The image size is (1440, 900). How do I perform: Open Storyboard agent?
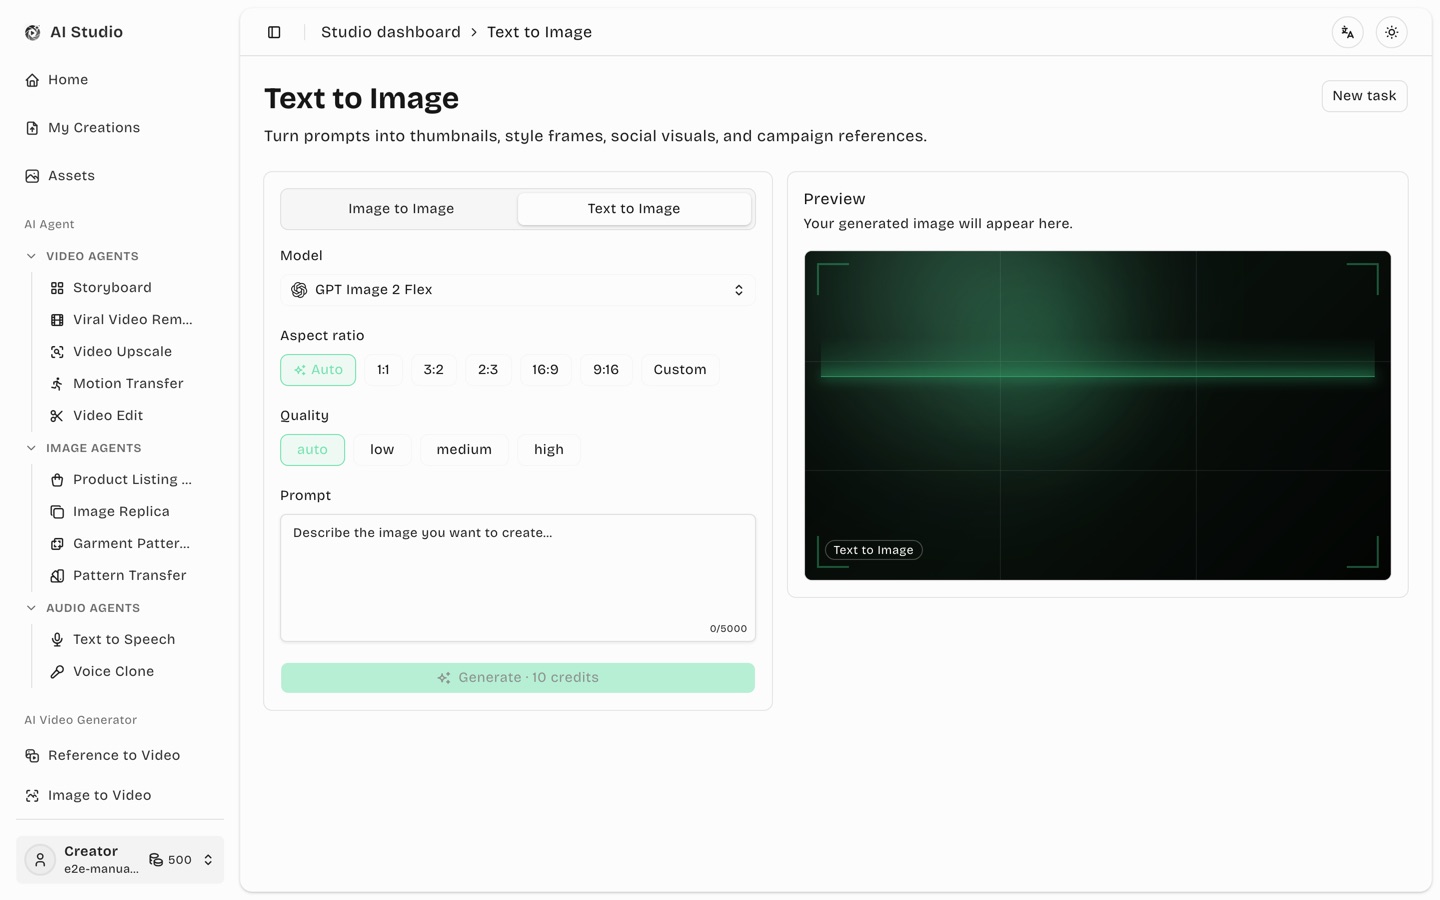(132, 288)
